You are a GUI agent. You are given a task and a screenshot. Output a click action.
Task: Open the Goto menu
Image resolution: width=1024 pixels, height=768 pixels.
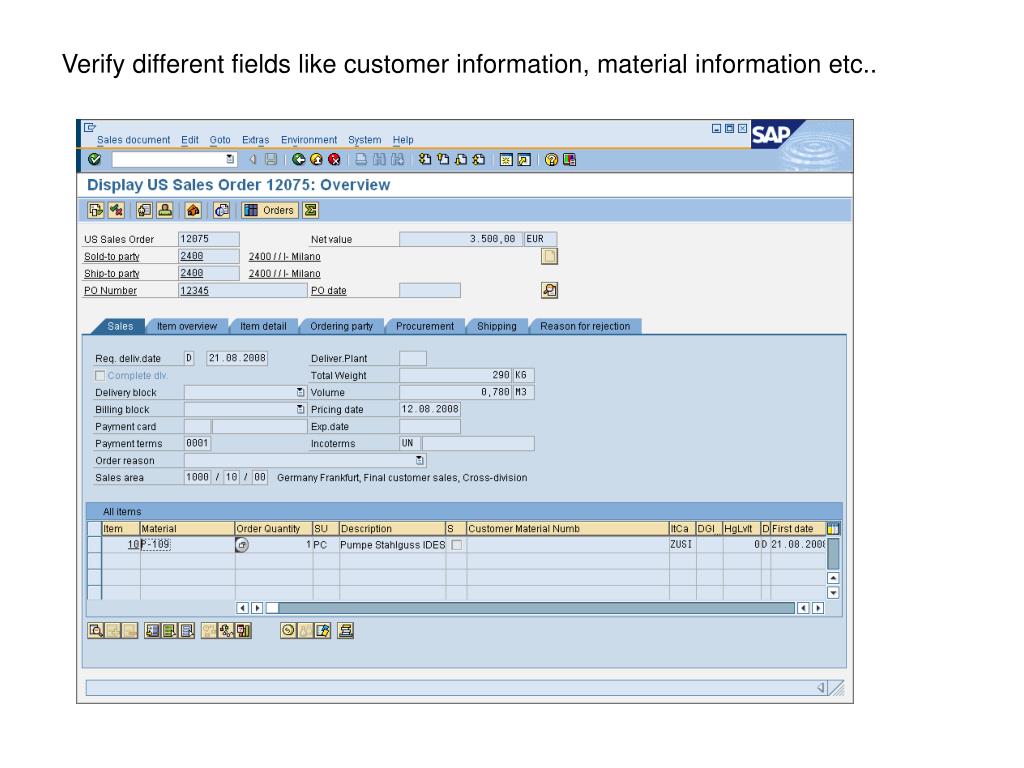(220, 140)
